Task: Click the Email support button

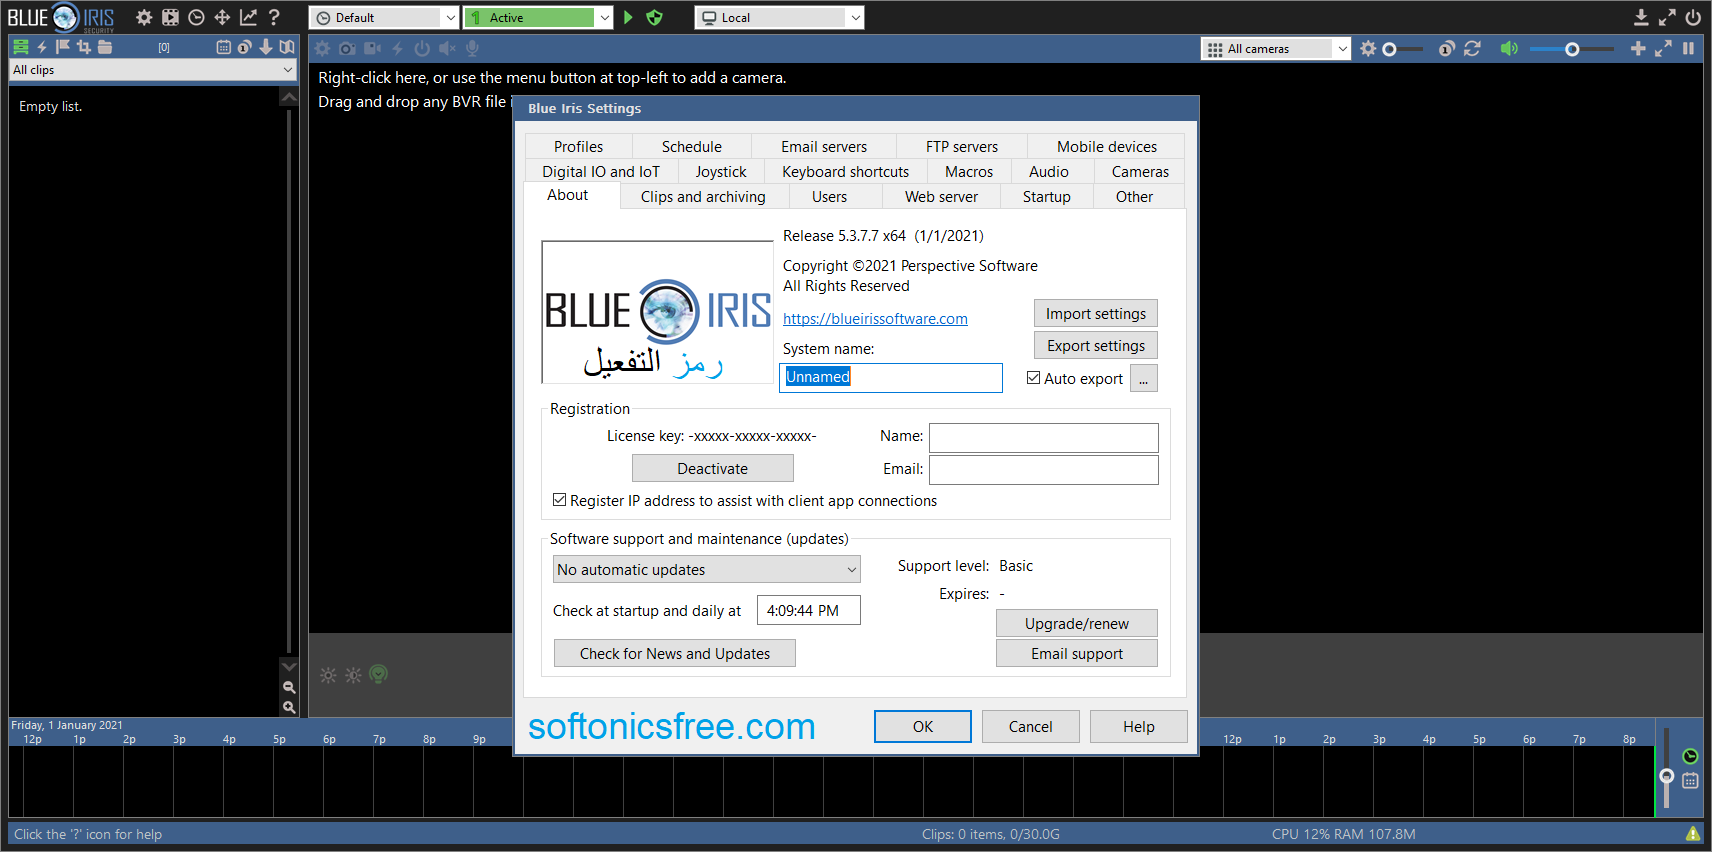Action: click(1077, 653)
